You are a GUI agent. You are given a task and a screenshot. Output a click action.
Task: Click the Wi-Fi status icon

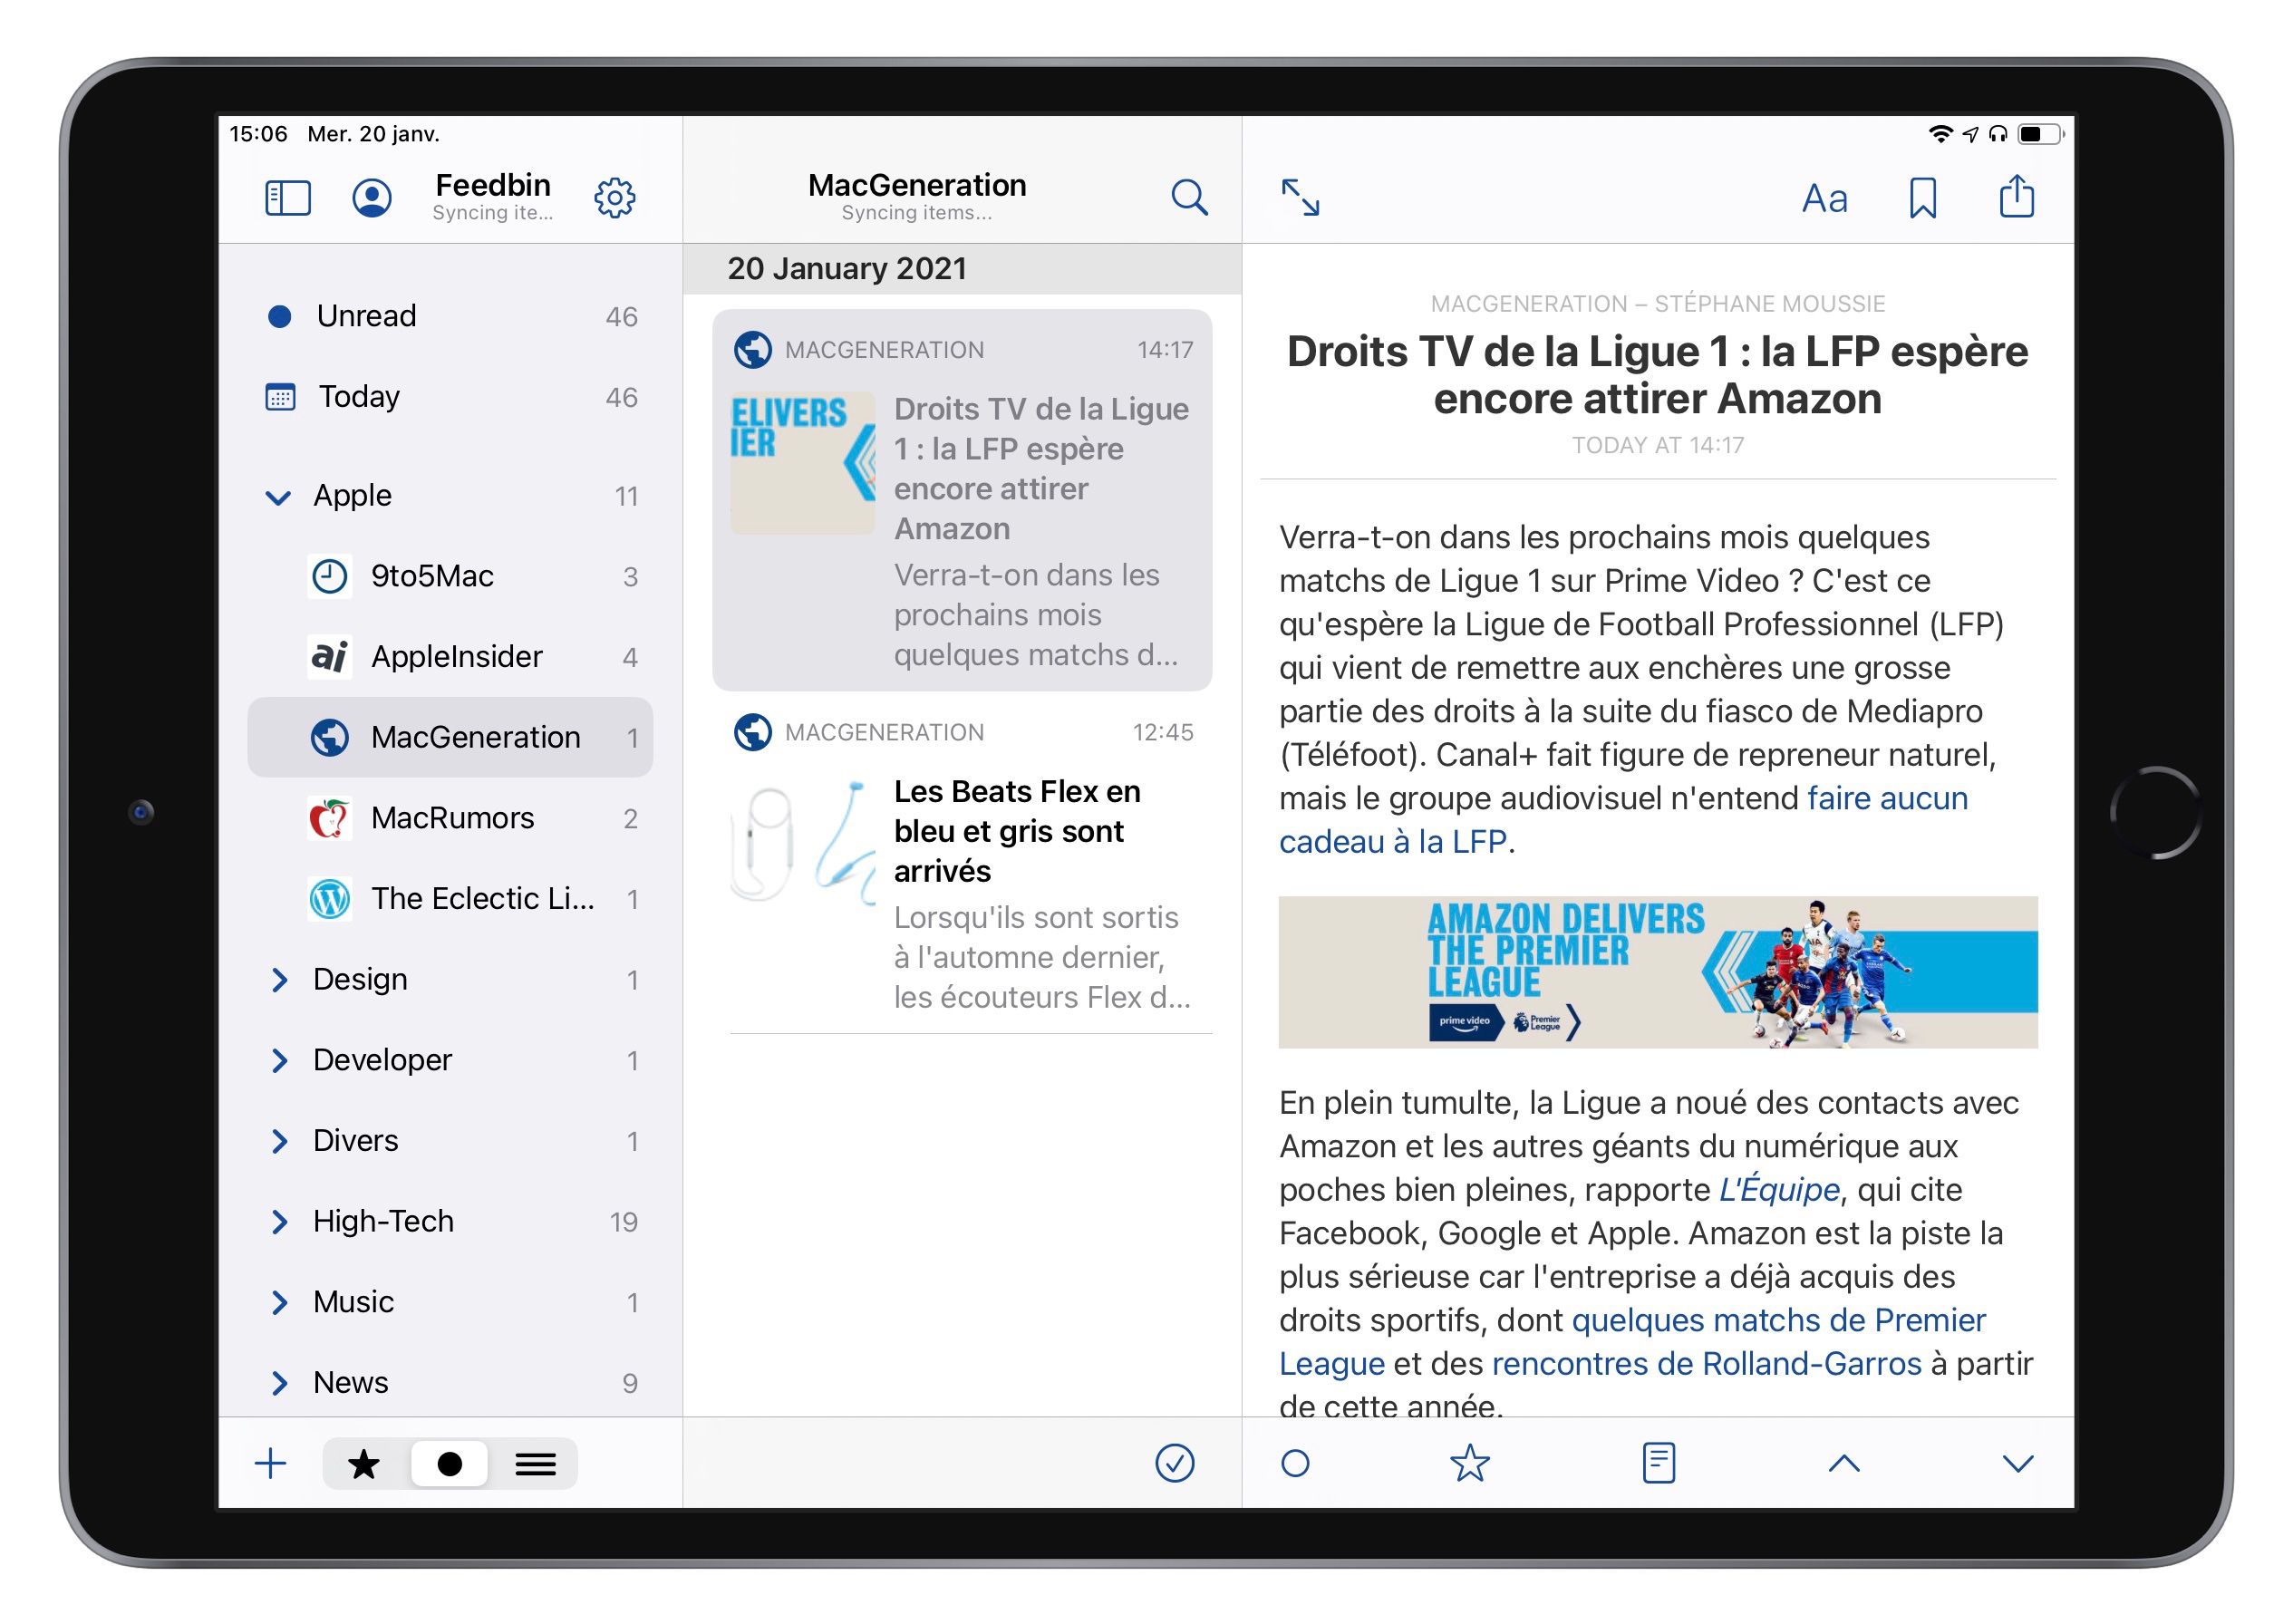point(1940,134)
